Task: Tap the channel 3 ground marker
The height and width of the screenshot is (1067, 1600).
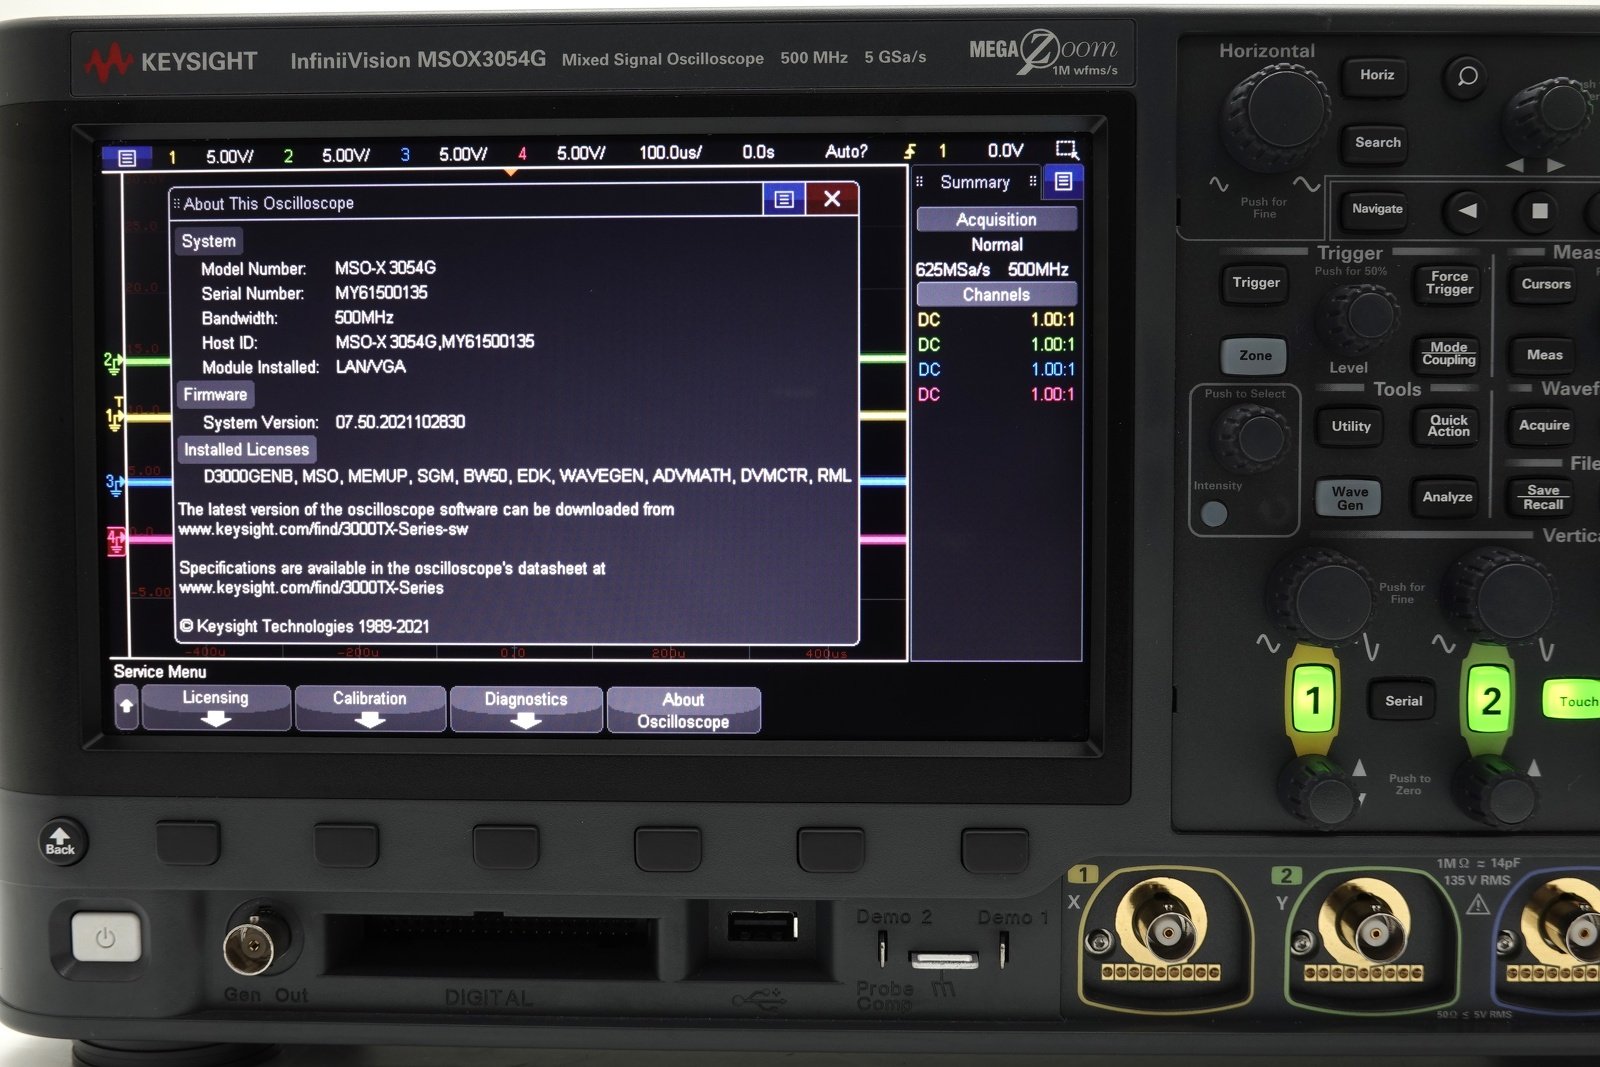Action: 114,485
